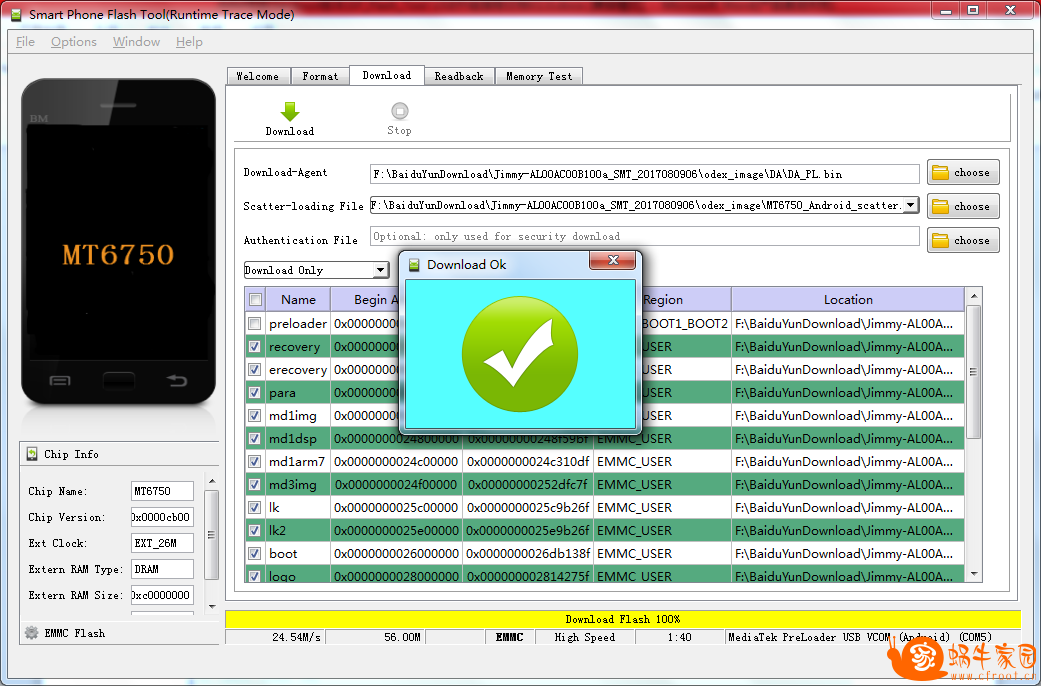Click the Download Ok dialog's title icon
This screenshot has height=686, width=1041.
pyautogui.click(x=414, y=265)
